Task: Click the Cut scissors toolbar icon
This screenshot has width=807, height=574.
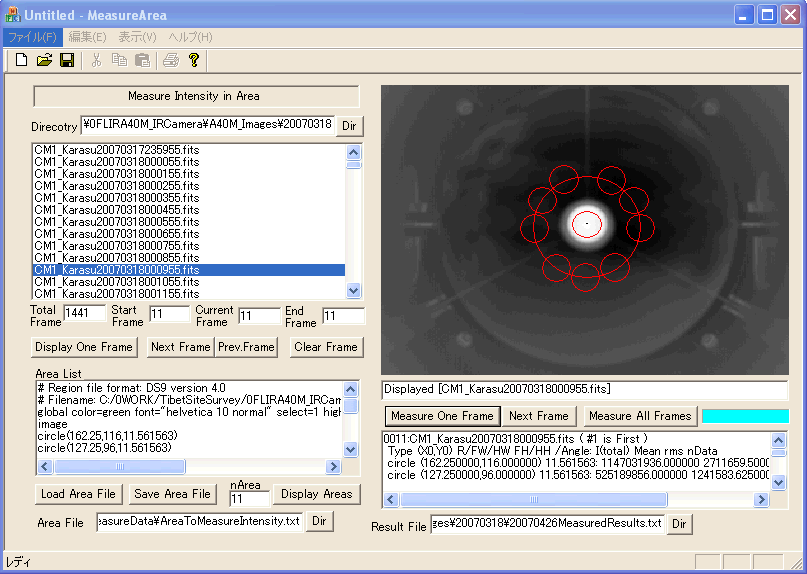Action: coord(96,60)
